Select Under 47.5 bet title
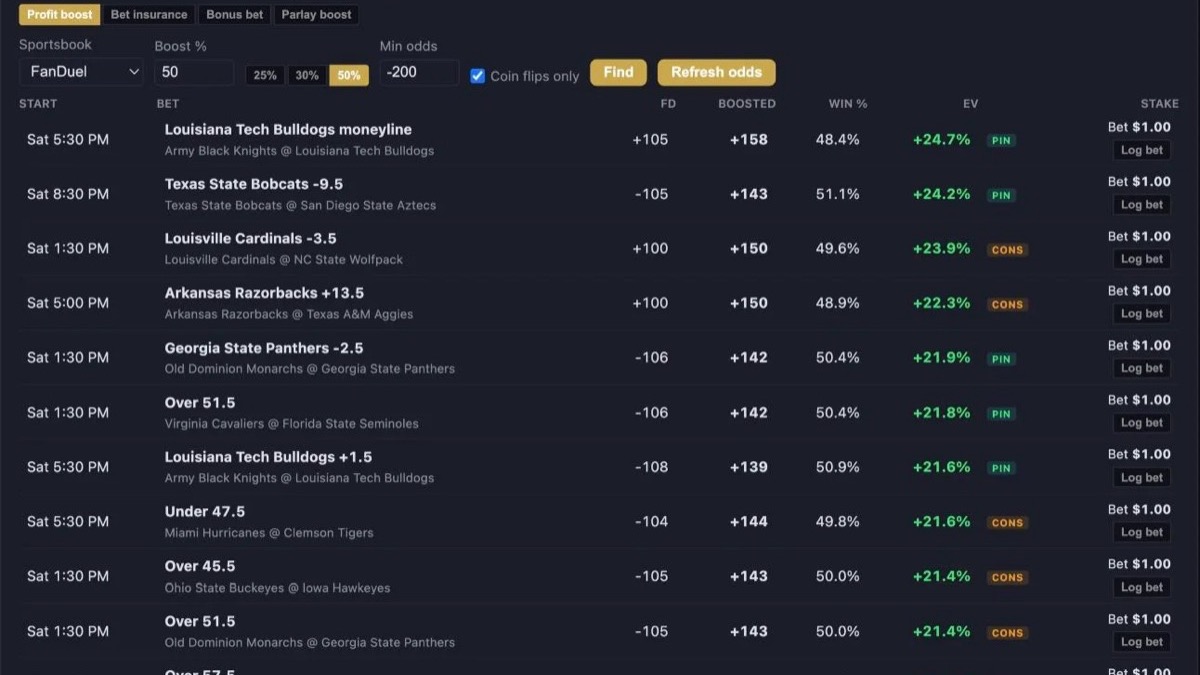This screenshot has width=1200, height=675. pos(205,511)
